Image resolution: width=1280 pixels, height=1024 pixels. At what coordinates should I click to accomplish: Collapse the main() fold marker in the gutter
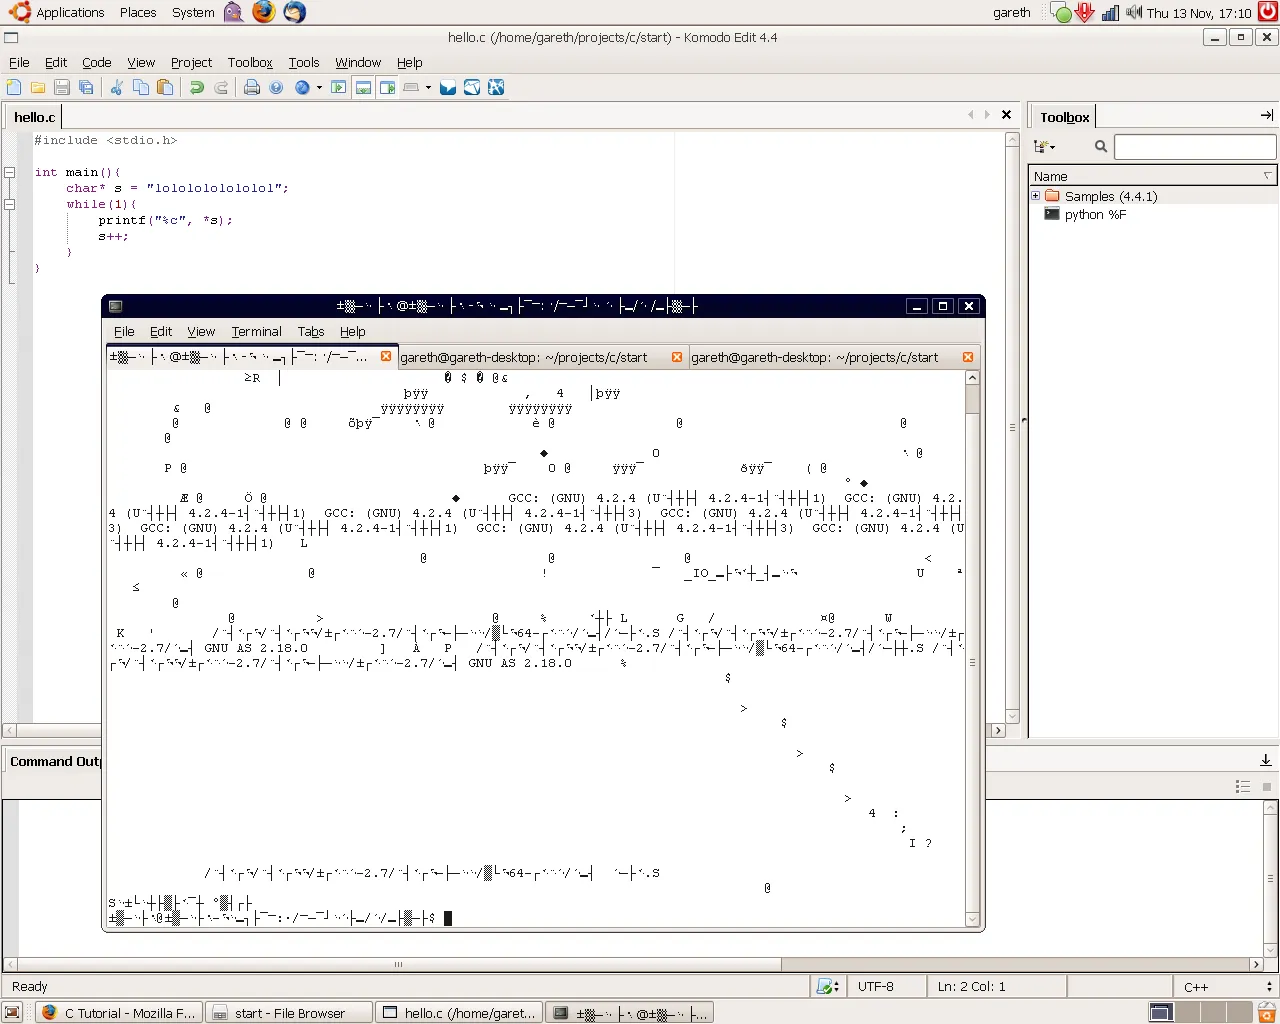point(10,172)
